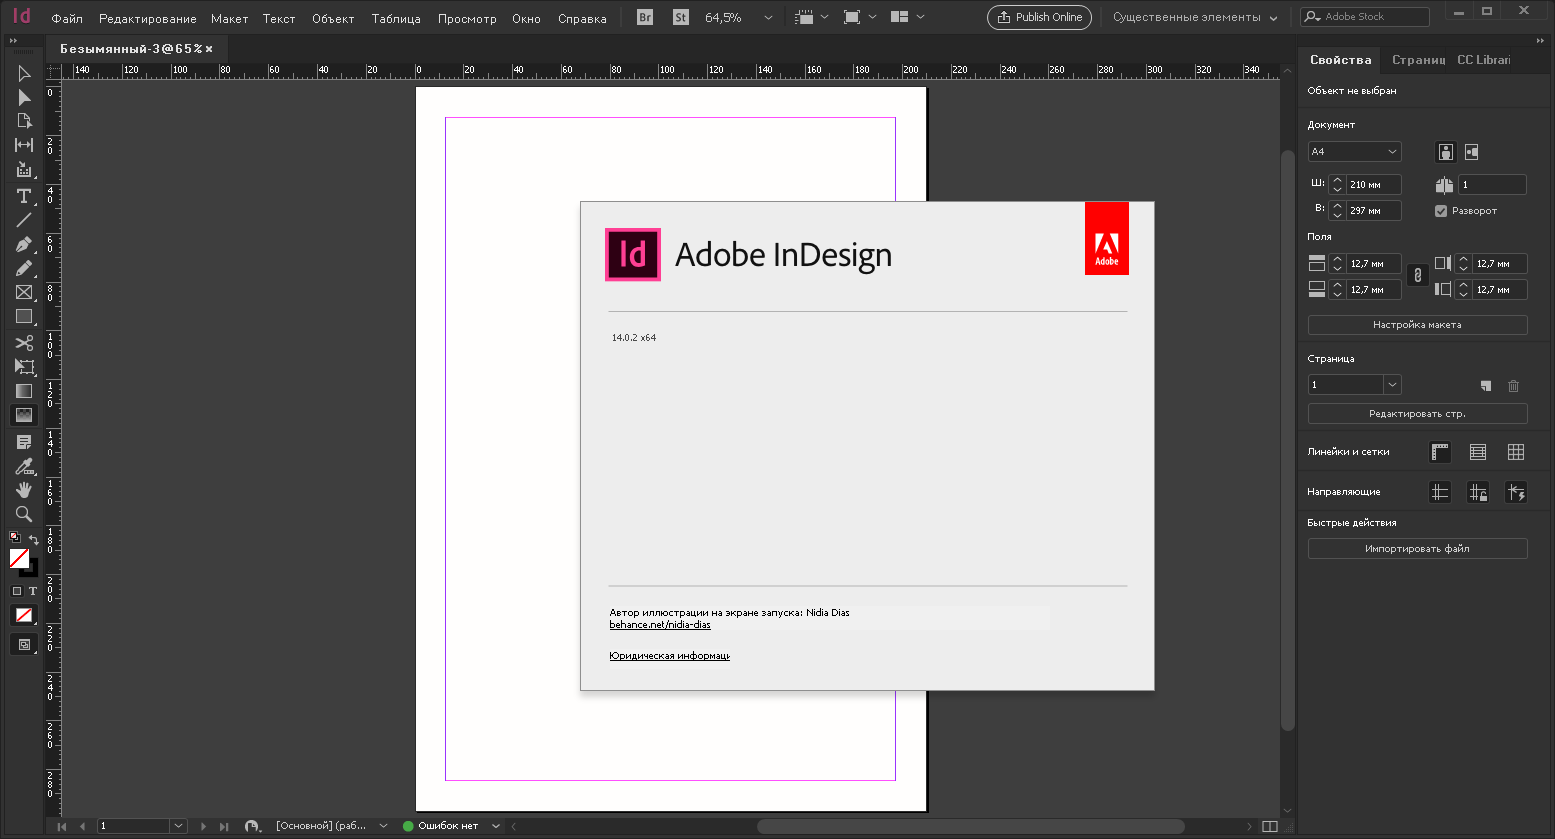Open the Ошибок нет preflight dropdown

pos(496,826)
